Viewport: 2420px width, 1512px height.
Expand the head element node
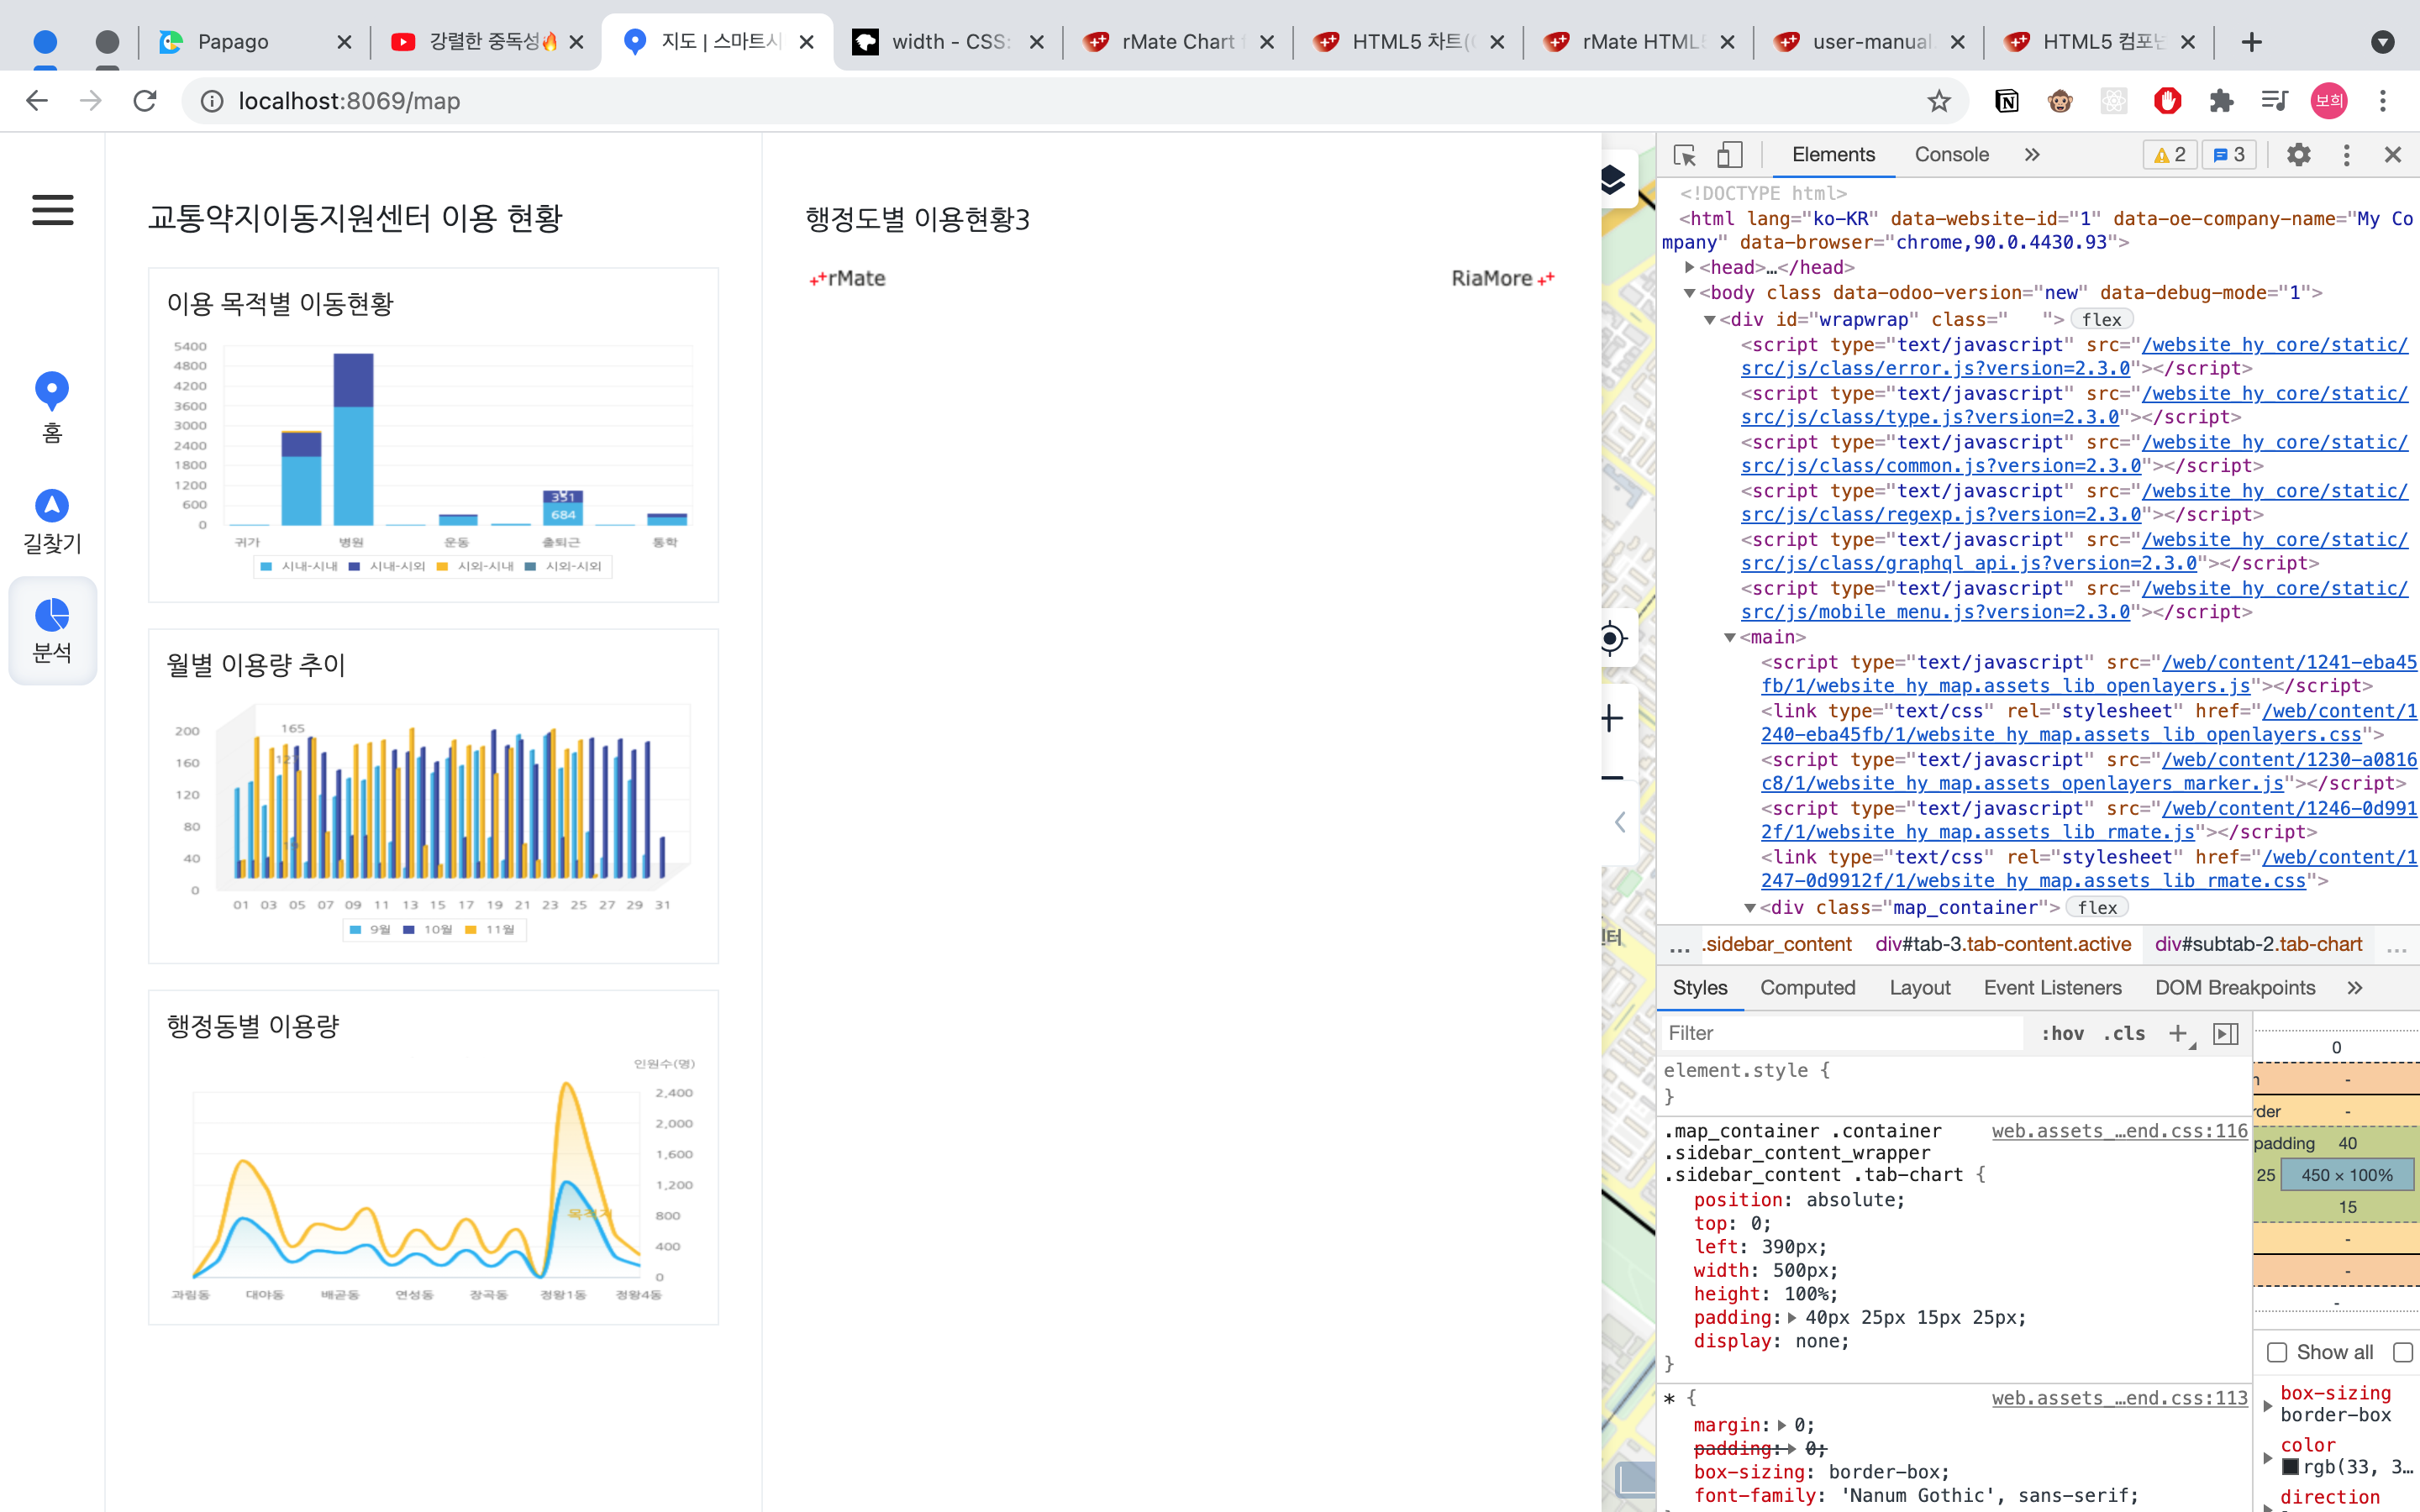[x=1689, y=267]
